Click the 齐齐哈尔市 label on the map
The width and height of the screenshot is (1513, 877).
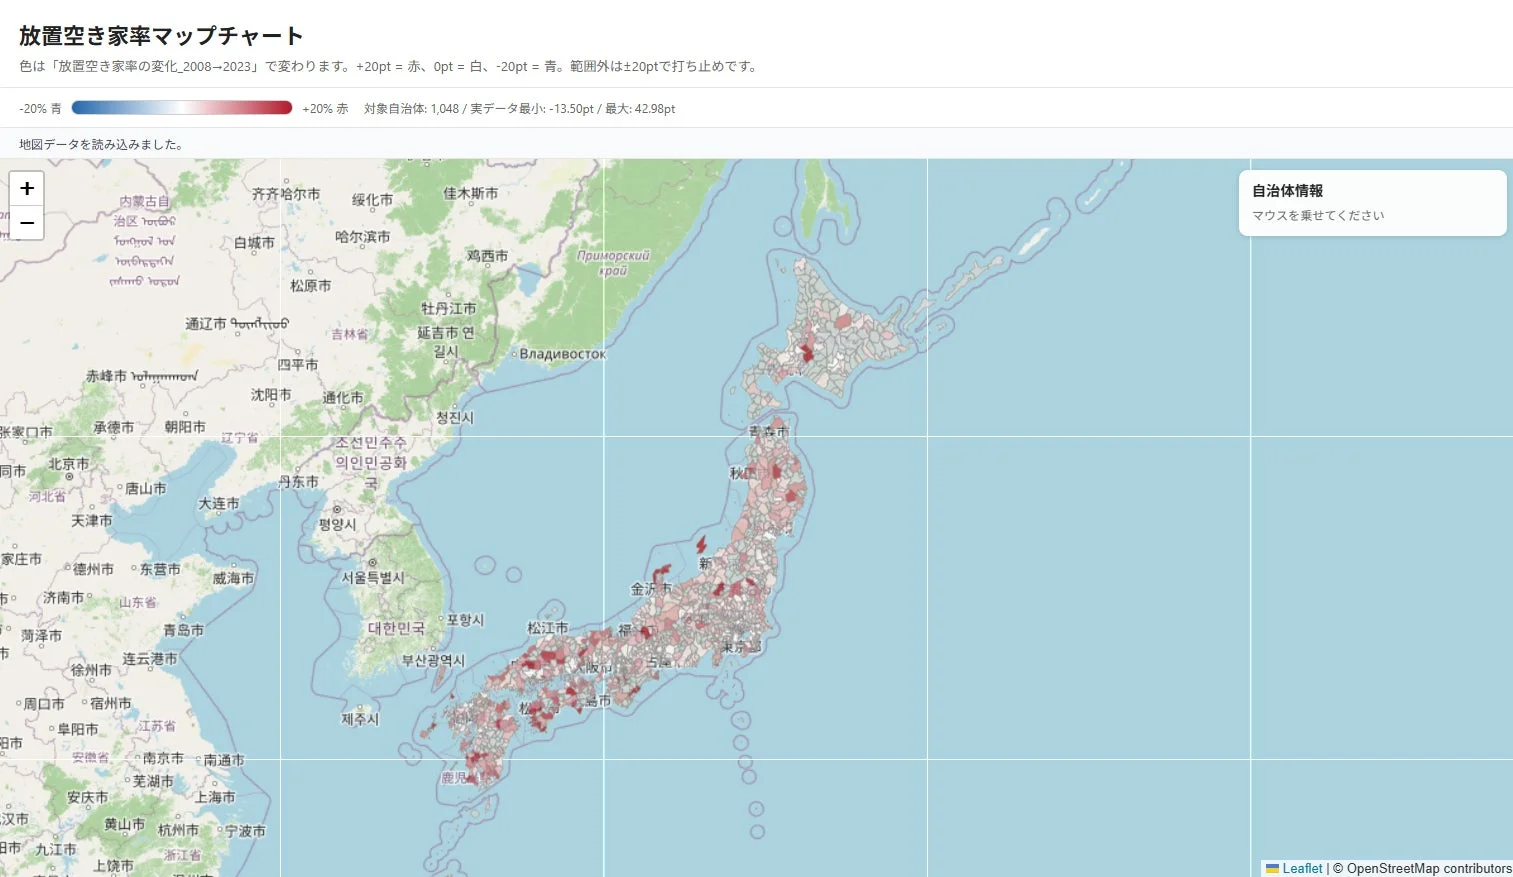click(x=286, y=194)
